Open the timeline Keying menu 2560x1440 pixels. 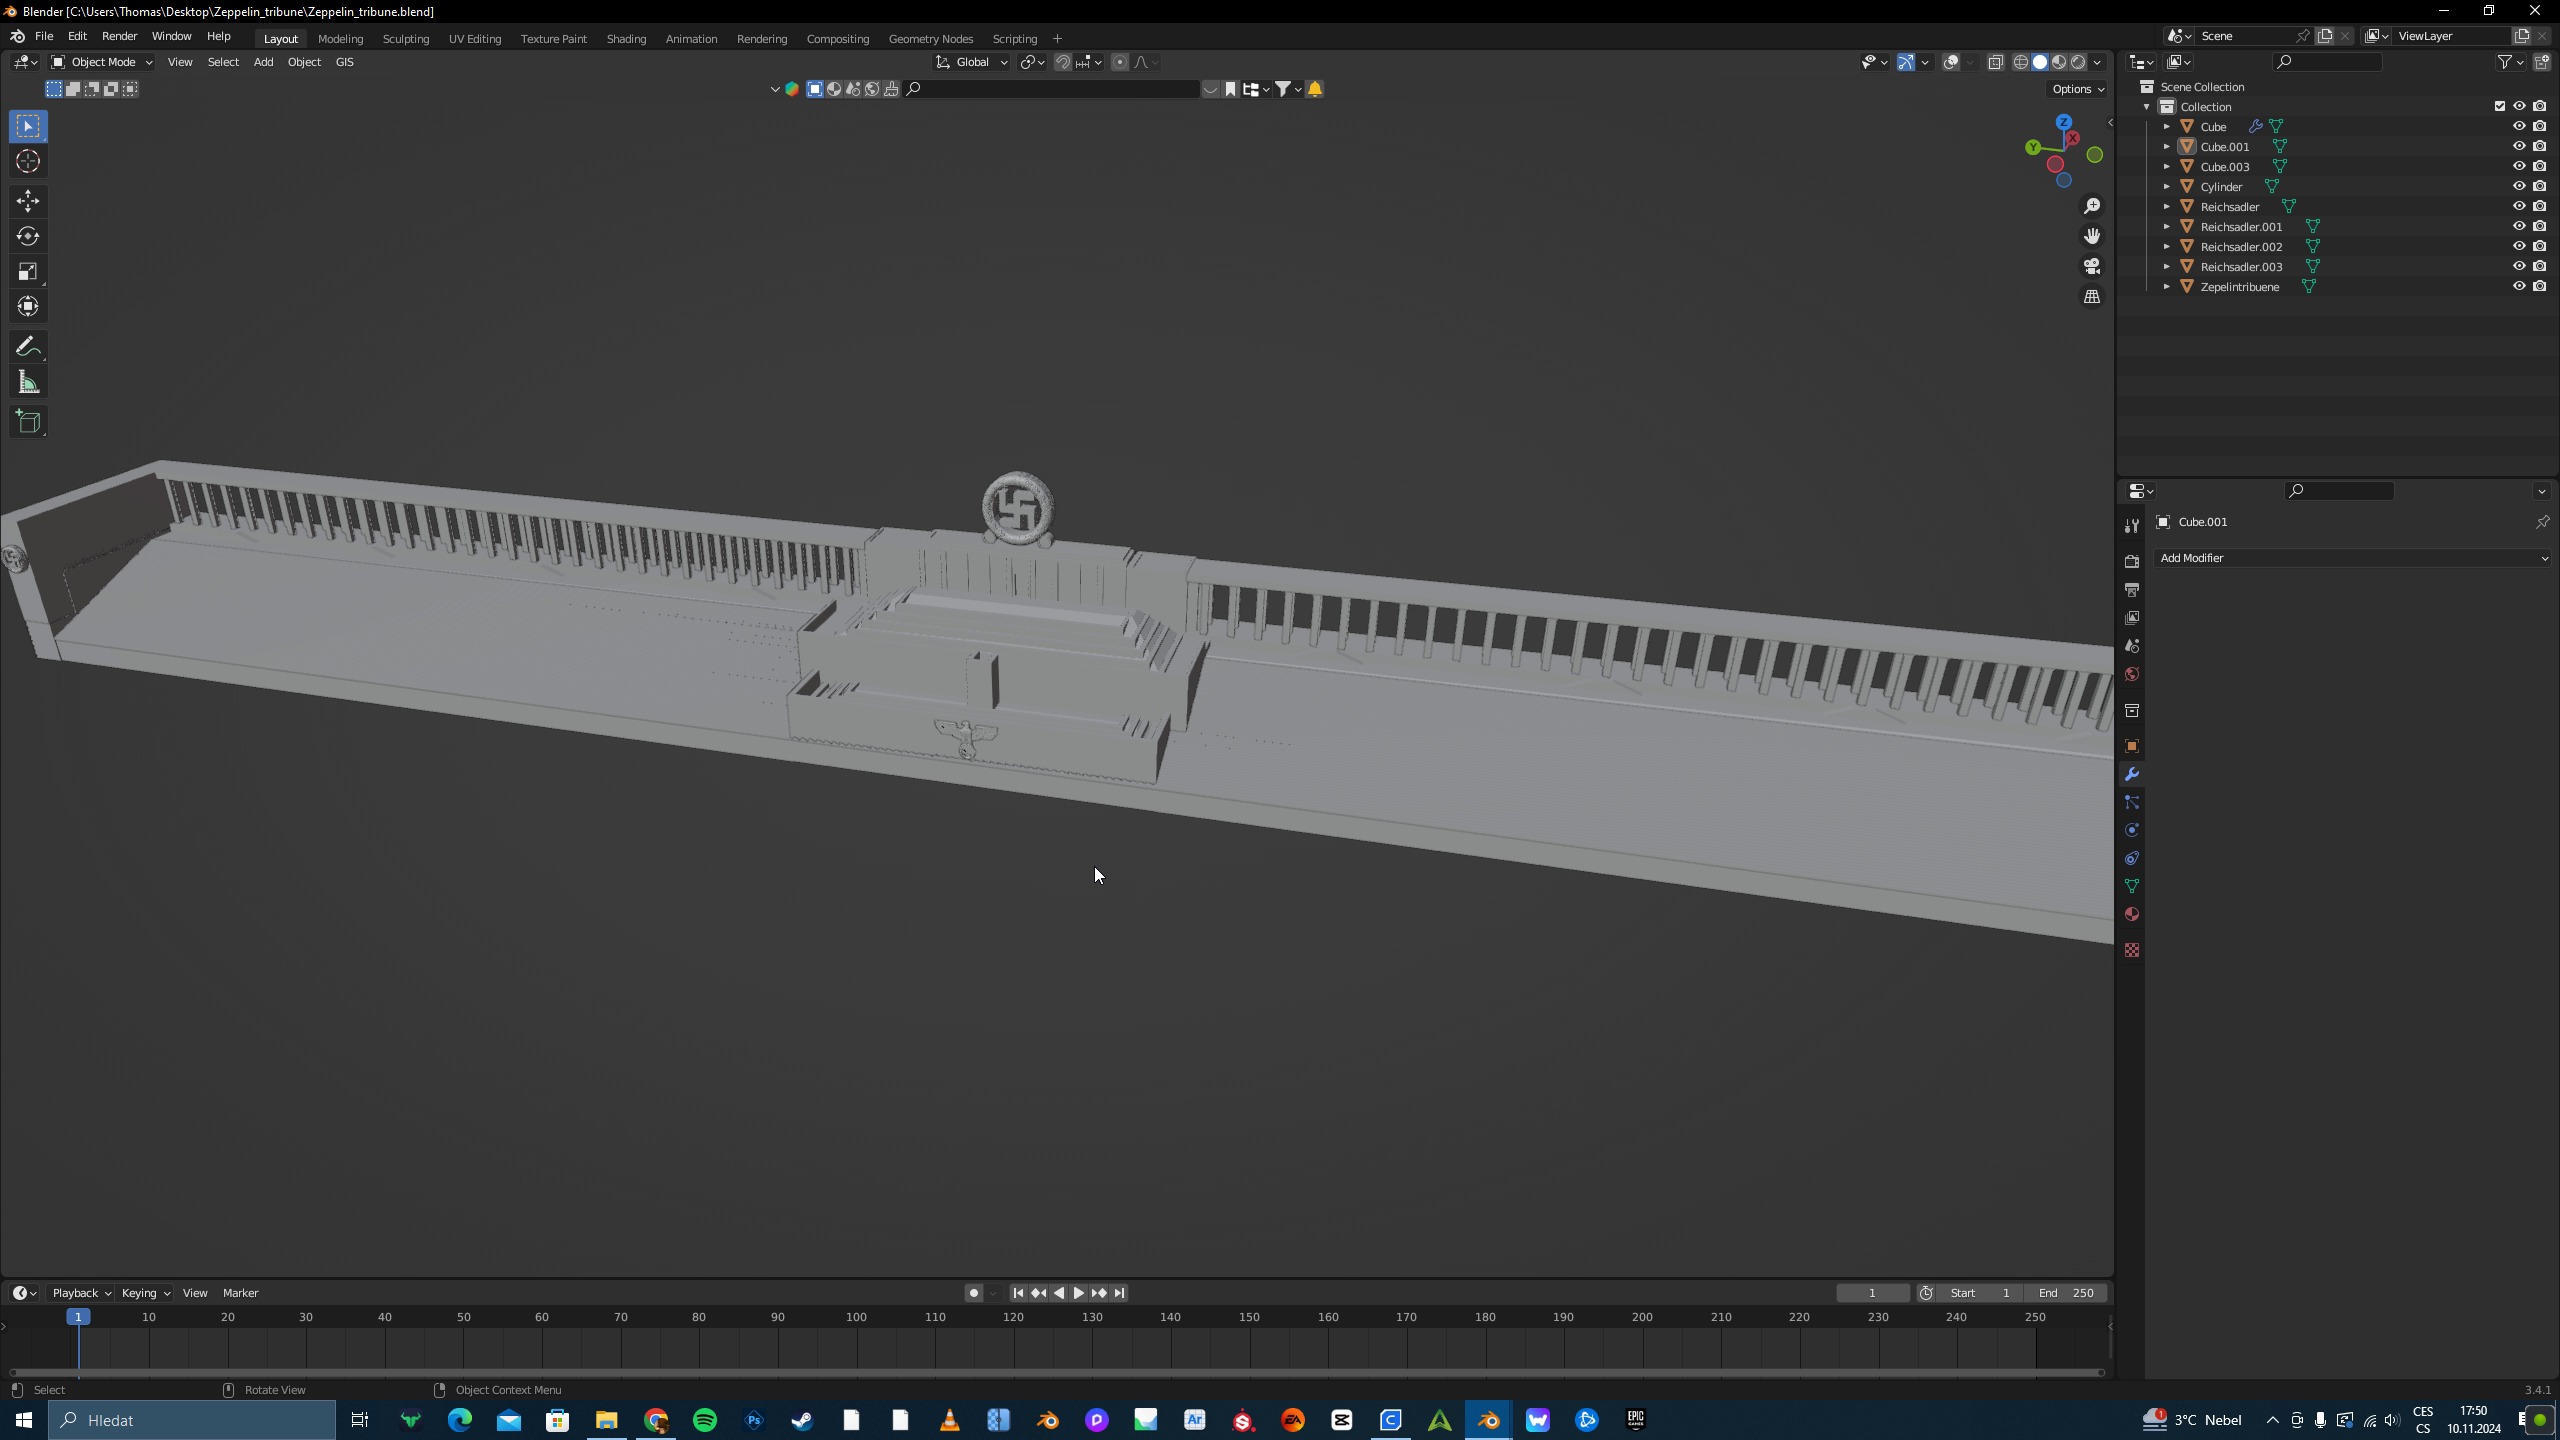pyautogui.click(x=144, y=1293)
